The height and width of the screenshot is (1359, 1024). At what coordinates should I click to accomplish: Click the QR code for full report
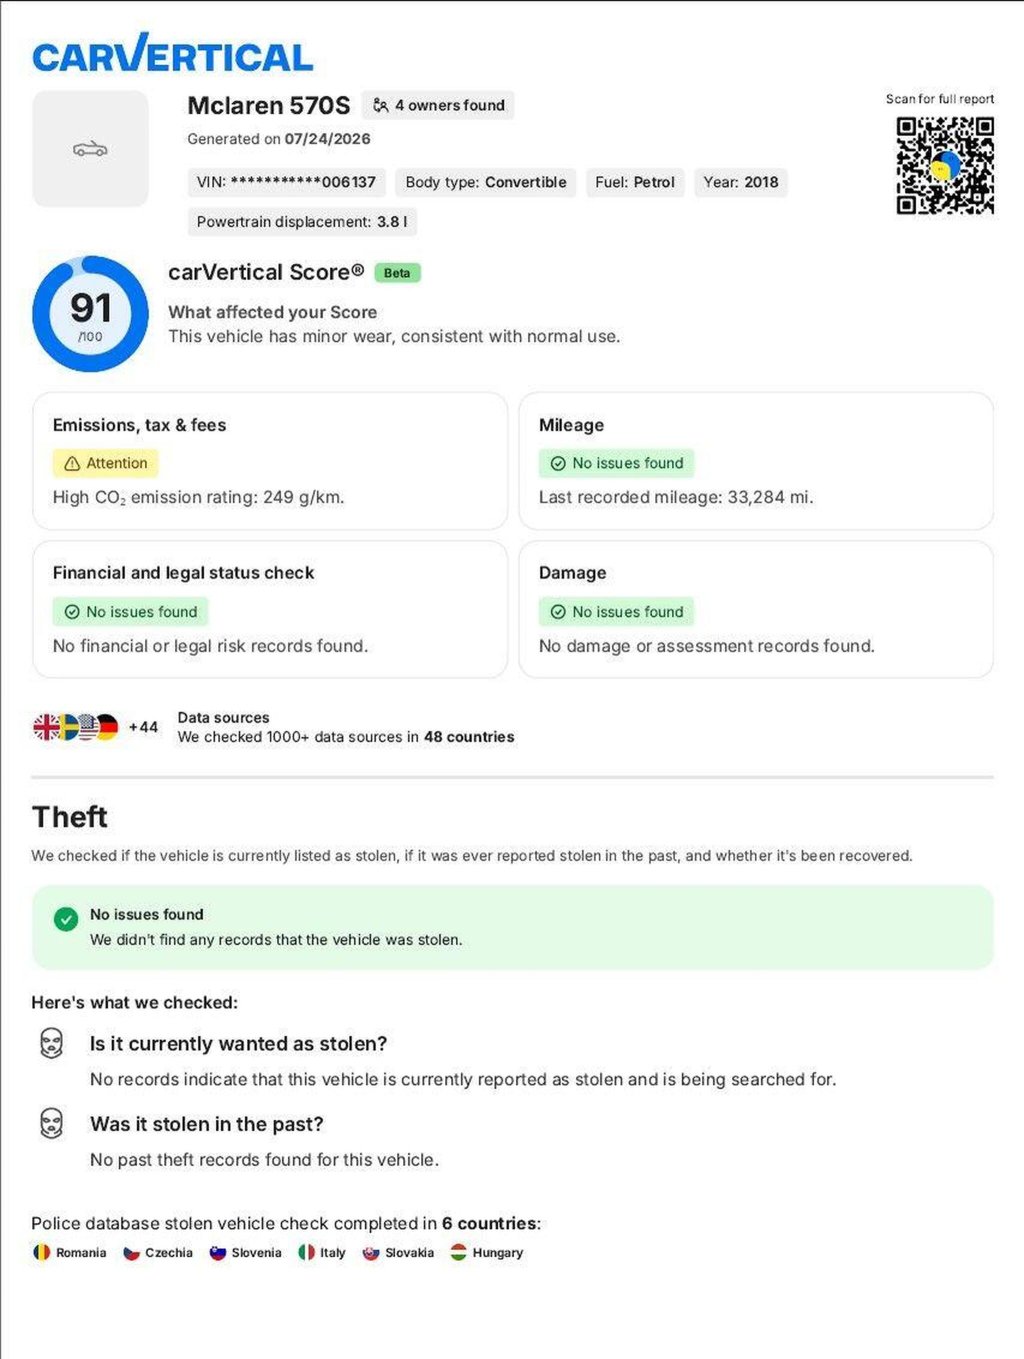pyautogui.click(x=944, y=165)
